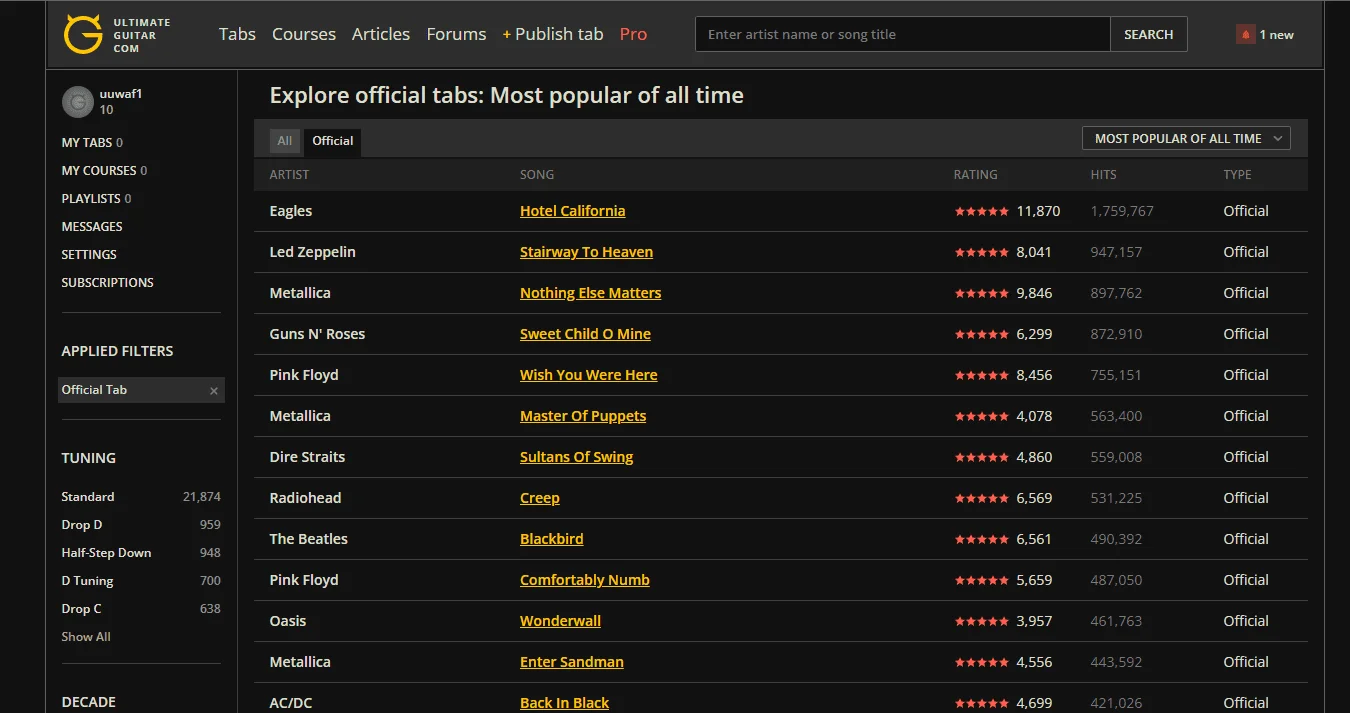This screenshot has height=713, width=1350.
Task: Open the Courses menu item
Action: (304, 34)
